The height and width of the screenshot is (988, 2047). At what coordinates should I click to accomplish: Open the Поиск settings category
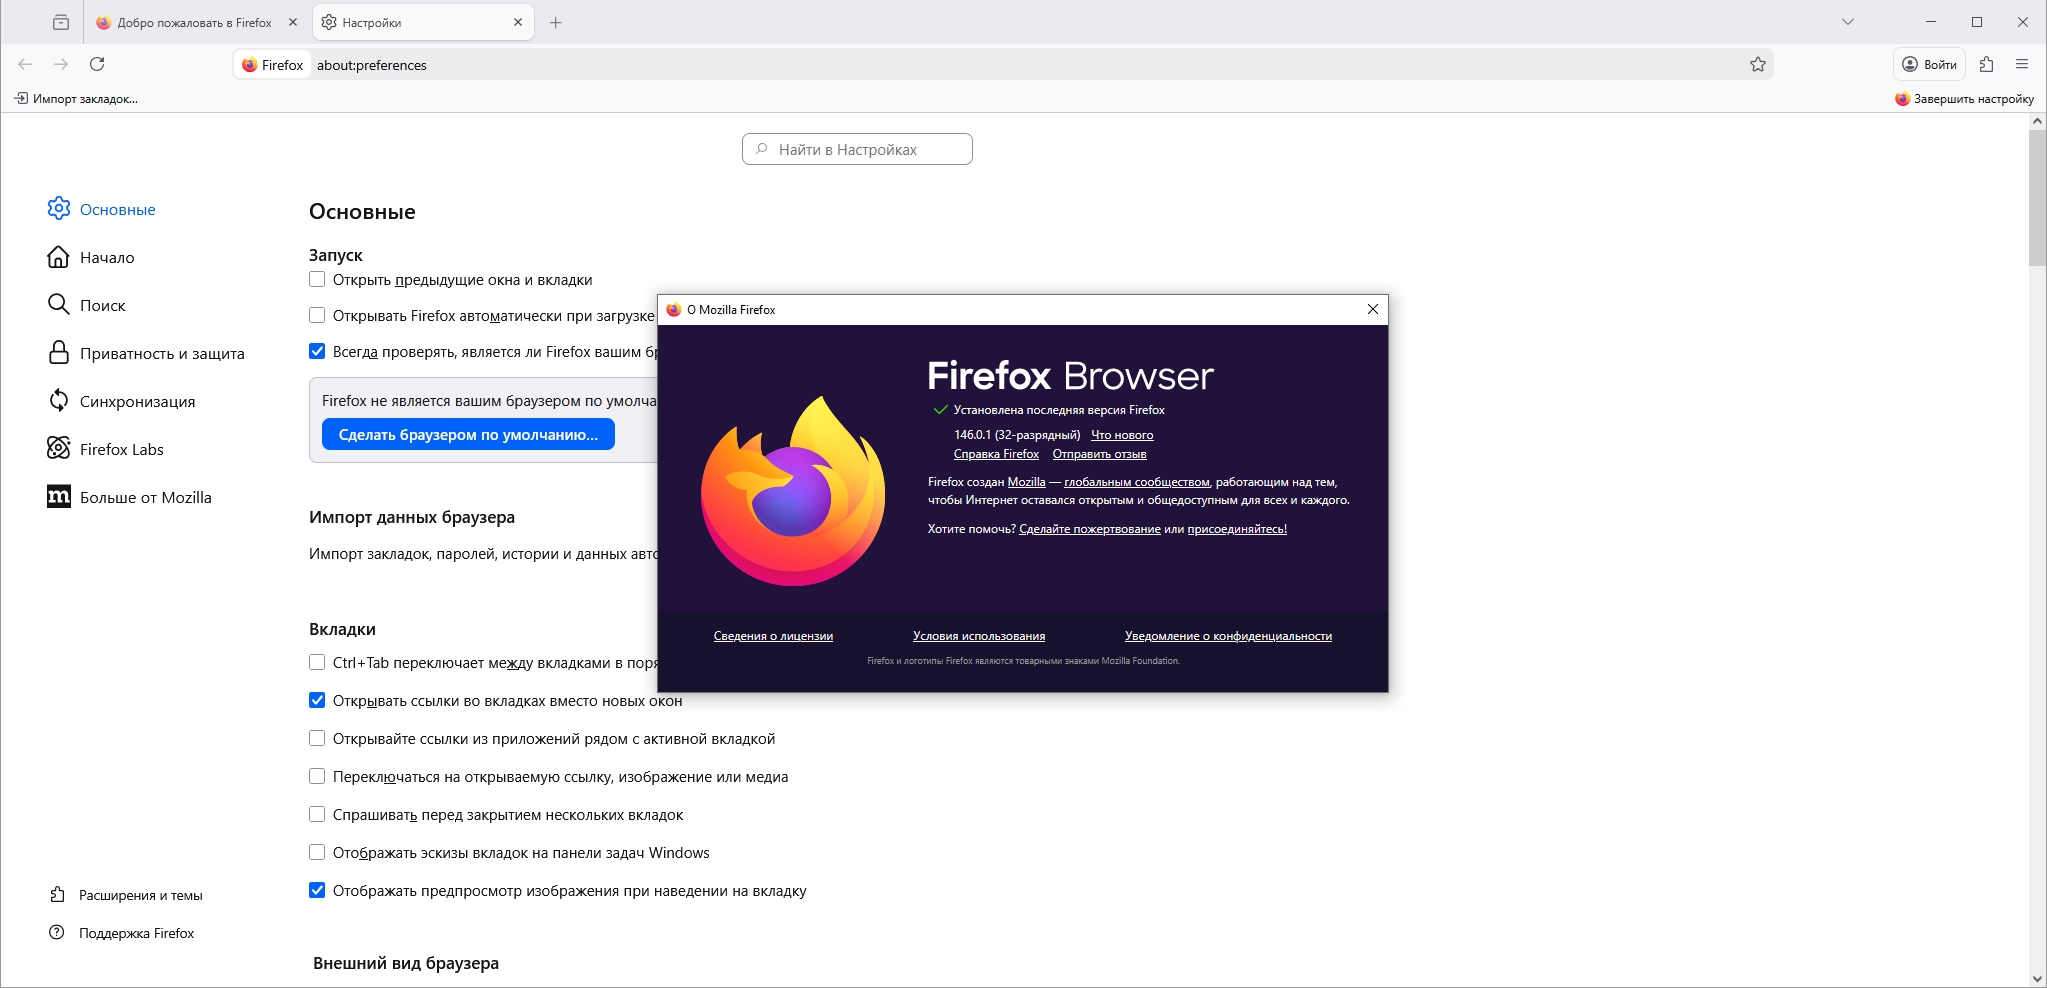86,305
